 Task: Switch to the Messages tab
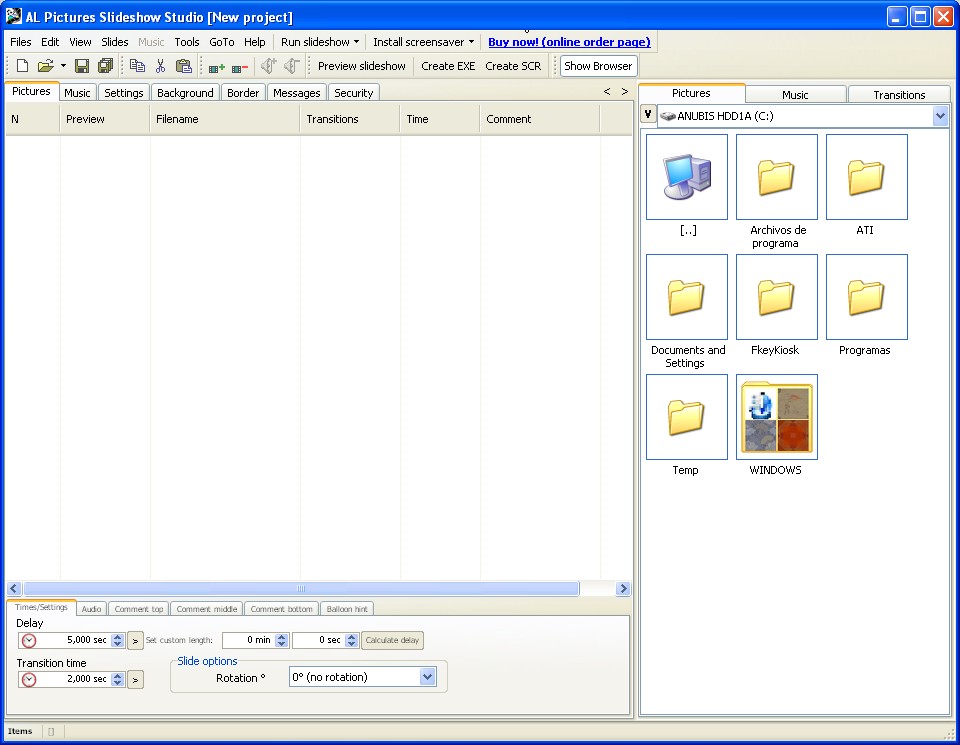coord(296,92)
